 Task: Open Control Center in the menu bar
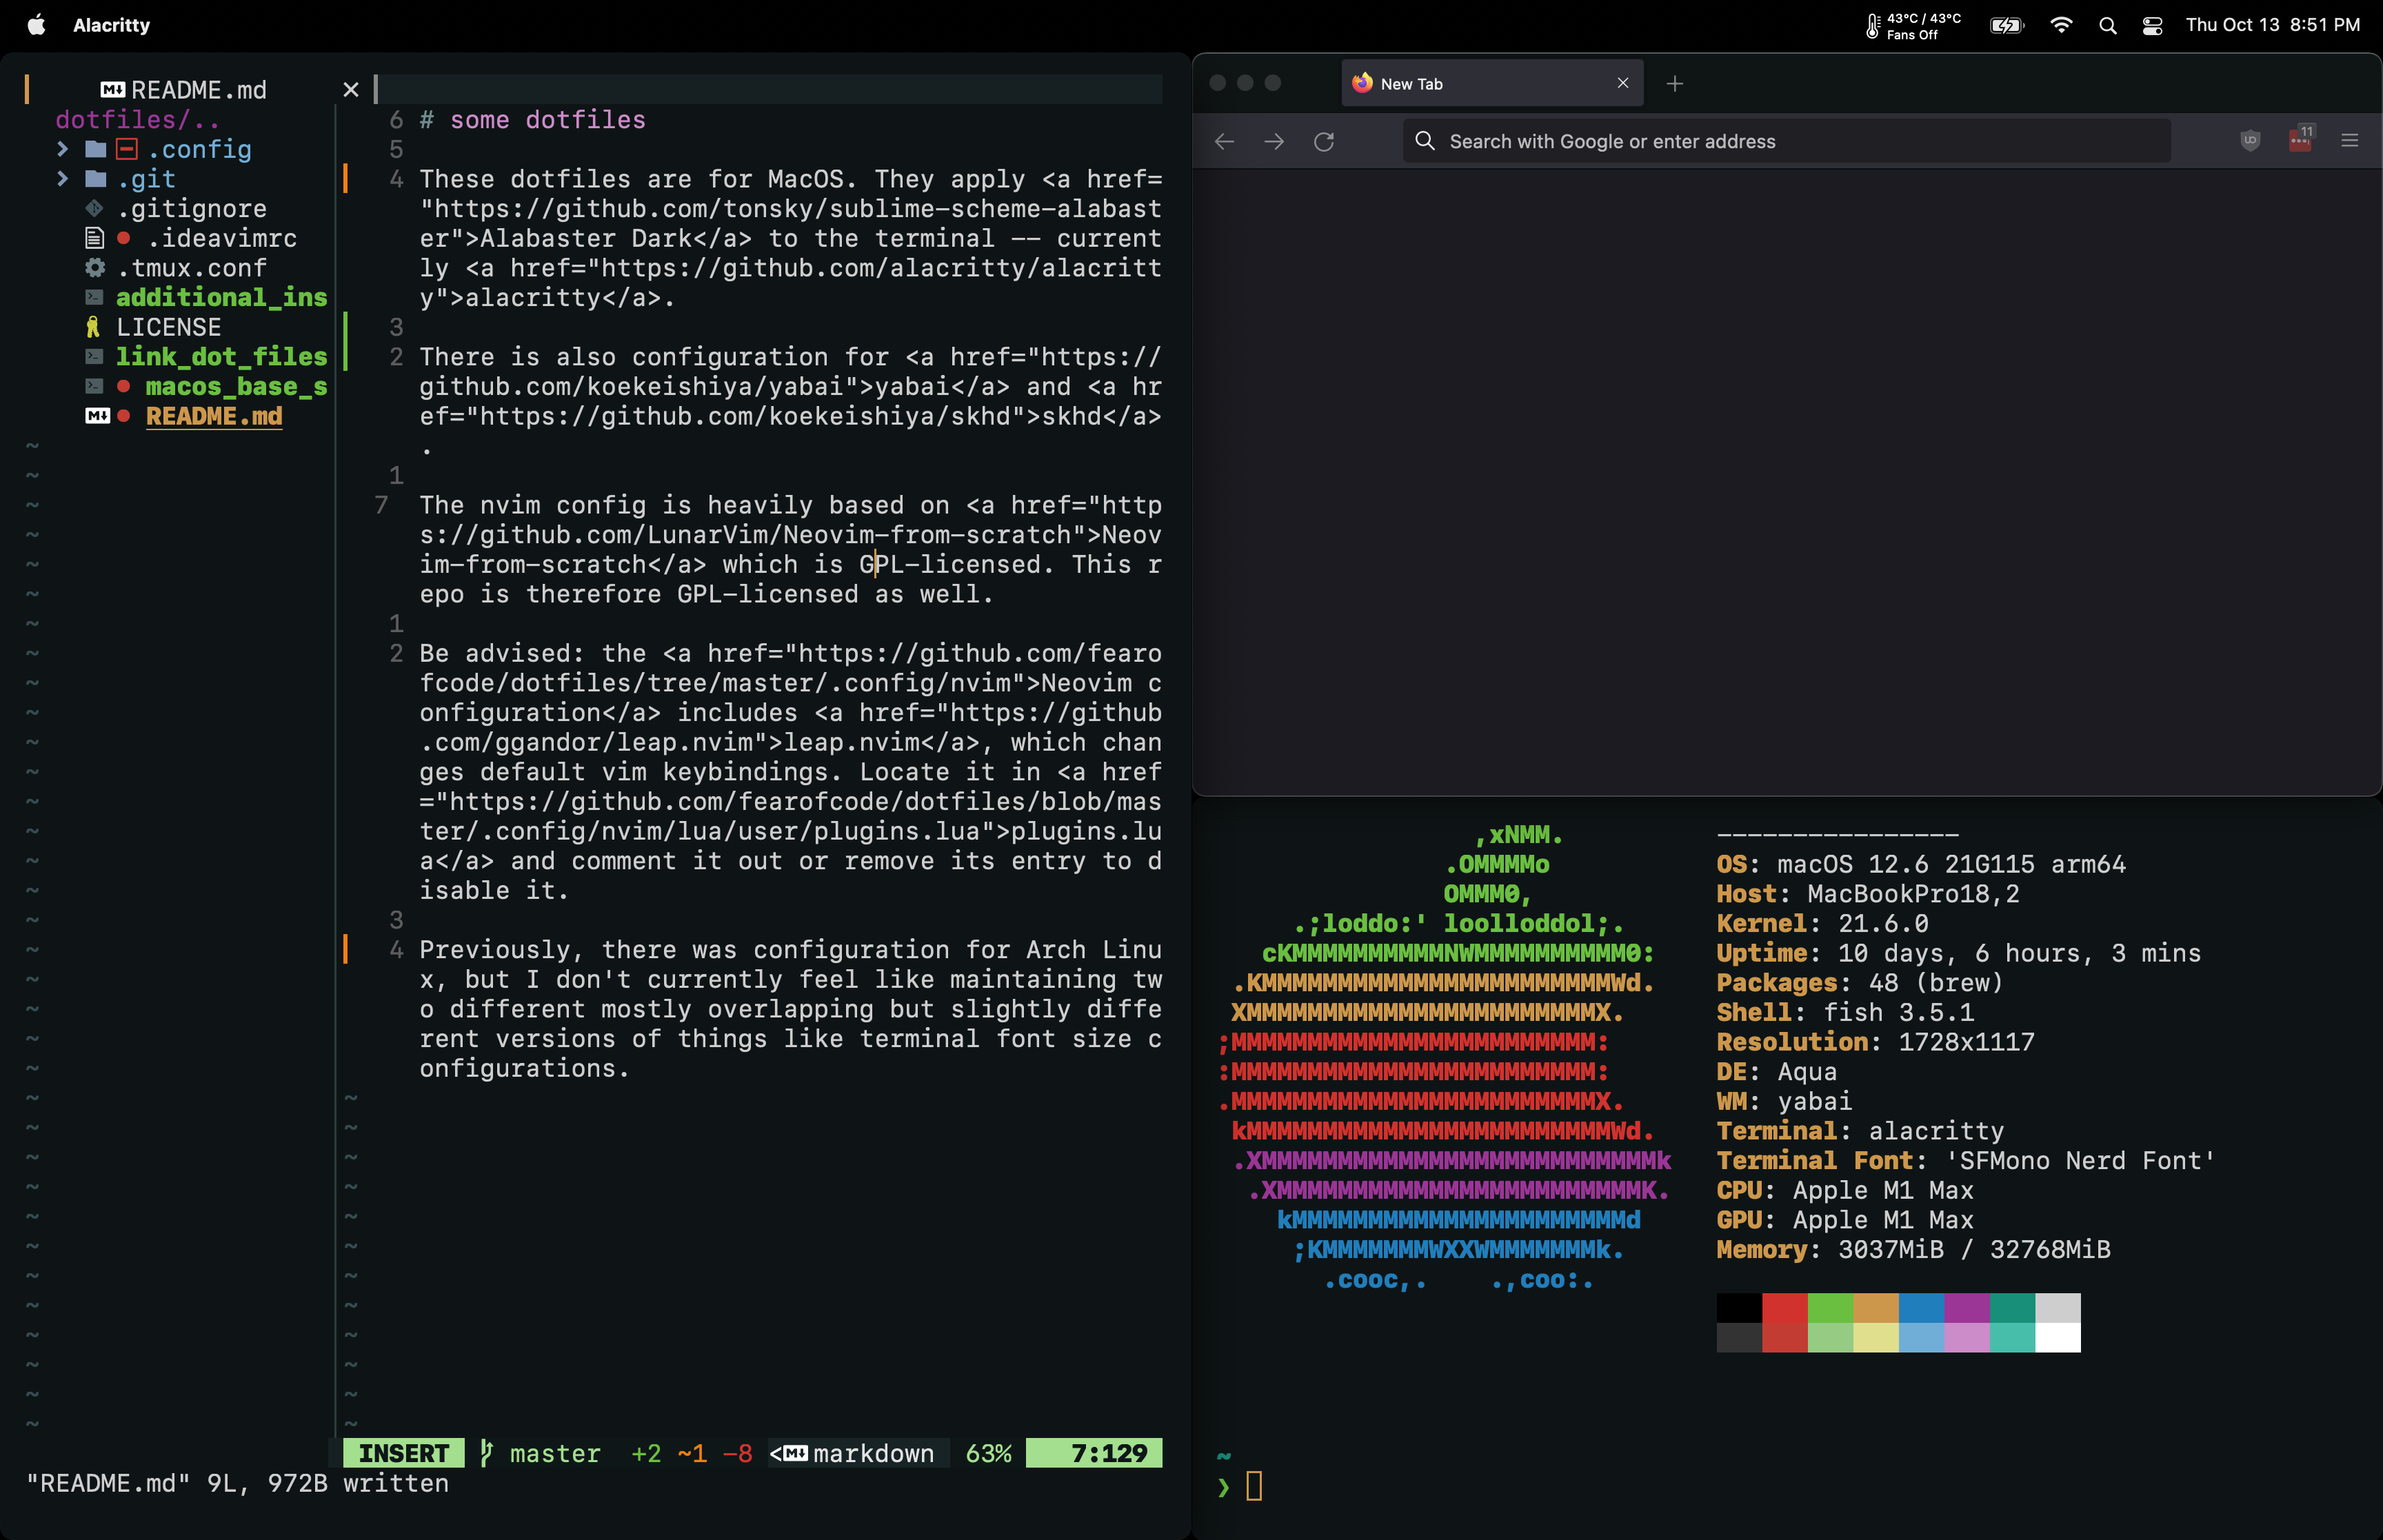(x=2151, y=25)
